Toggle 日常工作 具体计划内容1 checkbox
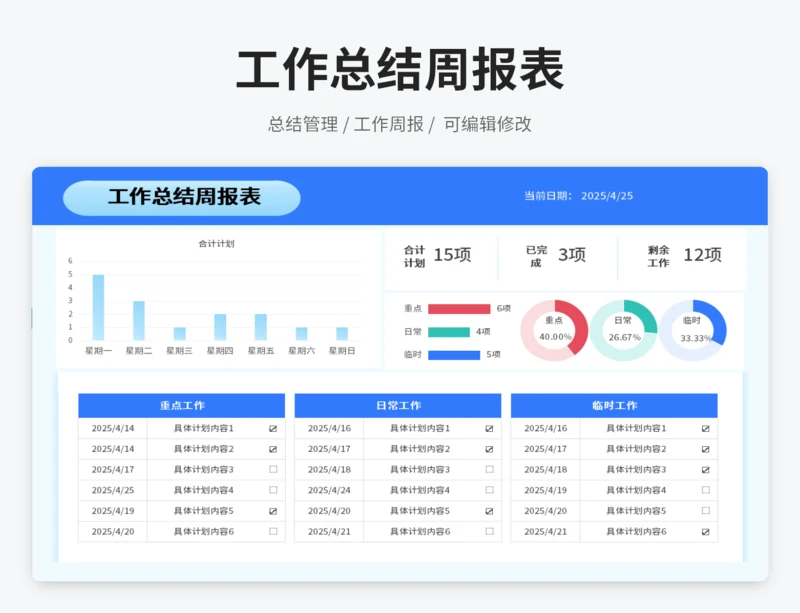Image resolution: width=800 pixels, height=613 pixels. click(489, 429)
